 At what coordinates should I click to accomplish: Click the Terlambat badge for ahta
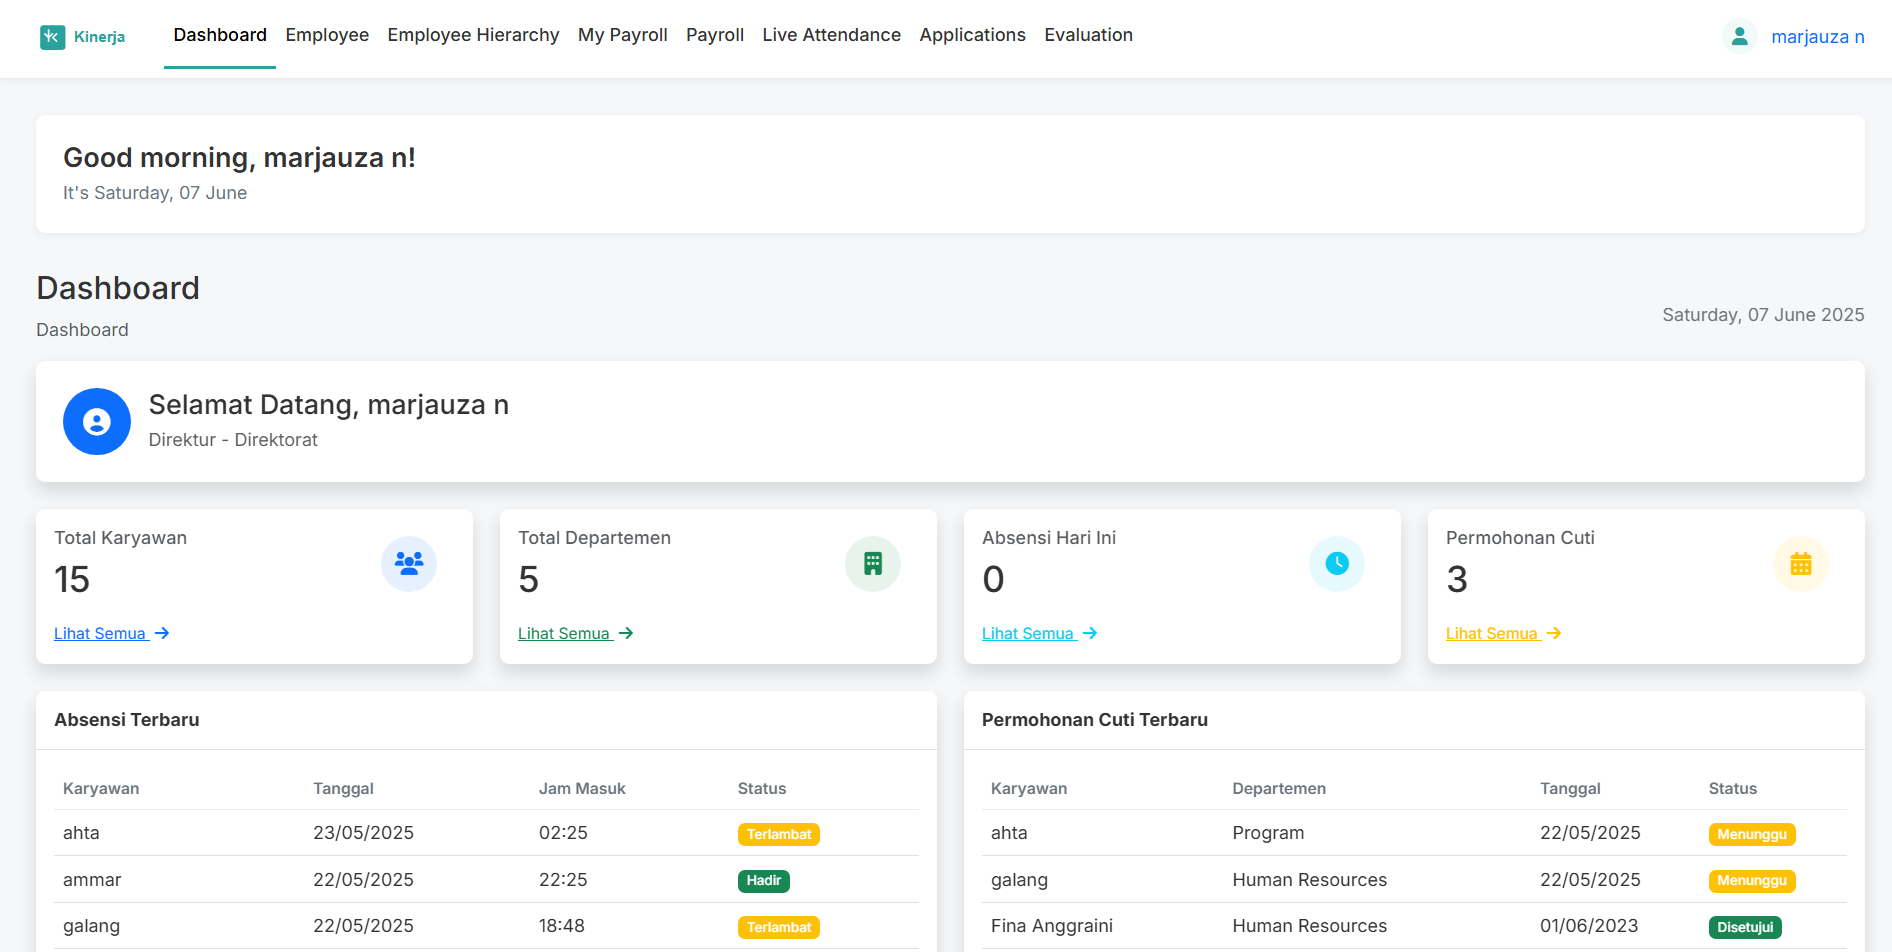point(778,833)
